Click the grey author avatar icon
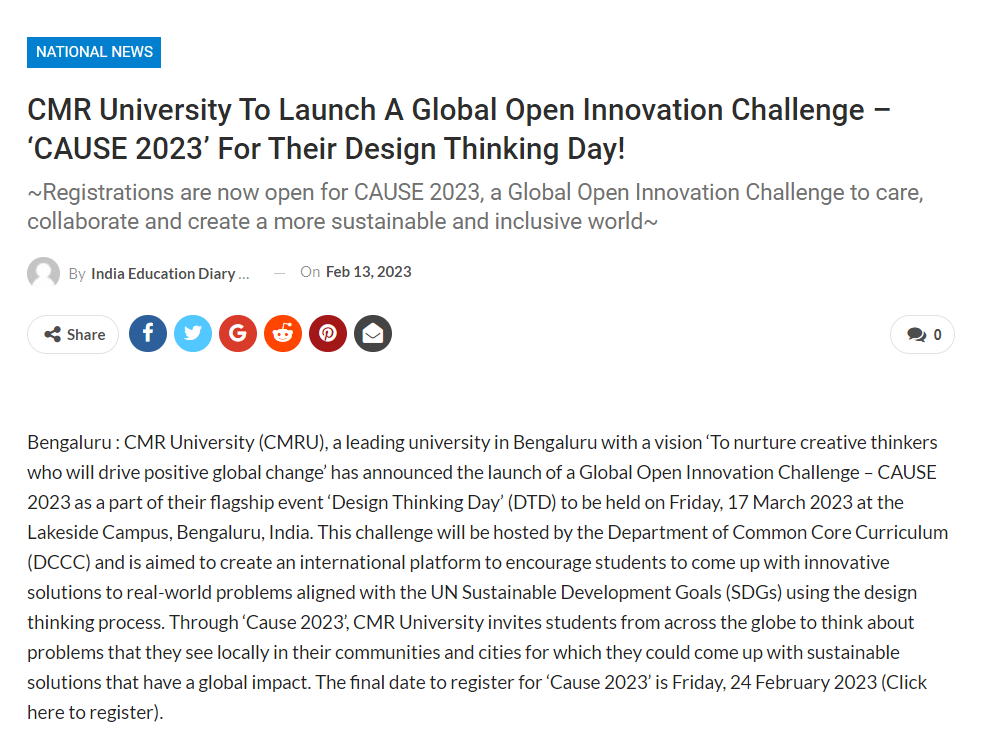Viewport: 989px width, 732px height. [x=43, y=273]
